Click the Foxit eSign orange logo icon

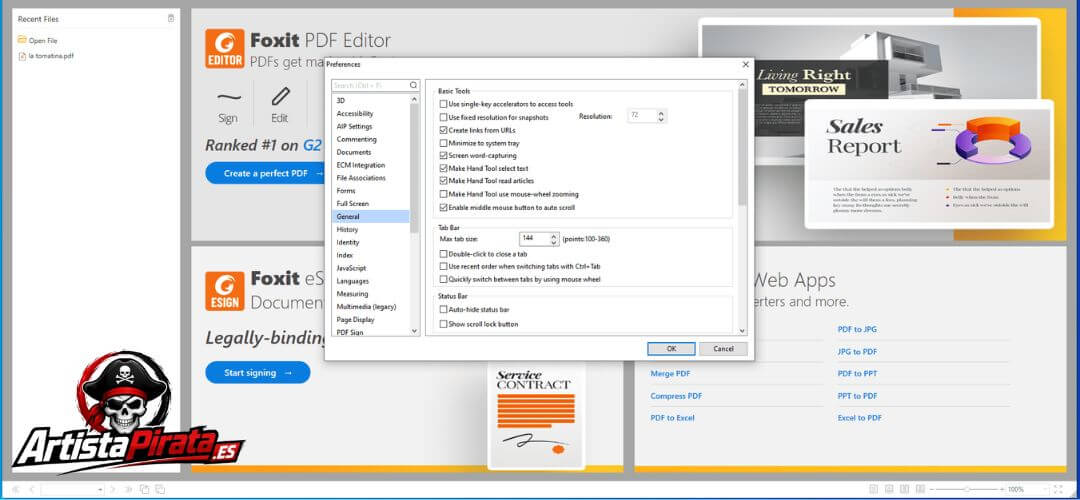coord(225,291)
